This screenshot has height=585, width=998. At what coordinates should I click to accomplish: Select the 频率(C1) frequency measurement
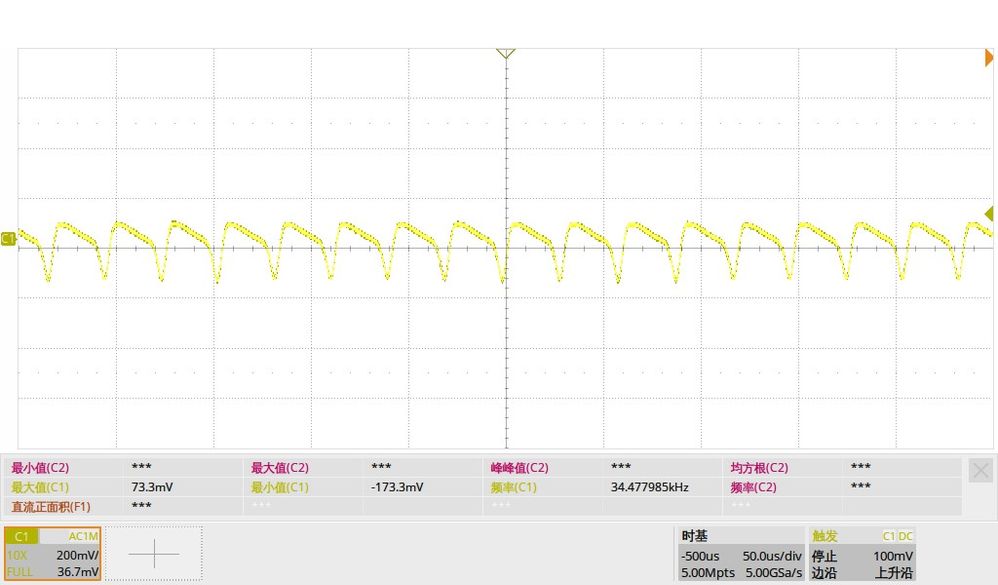pos(513,487)
